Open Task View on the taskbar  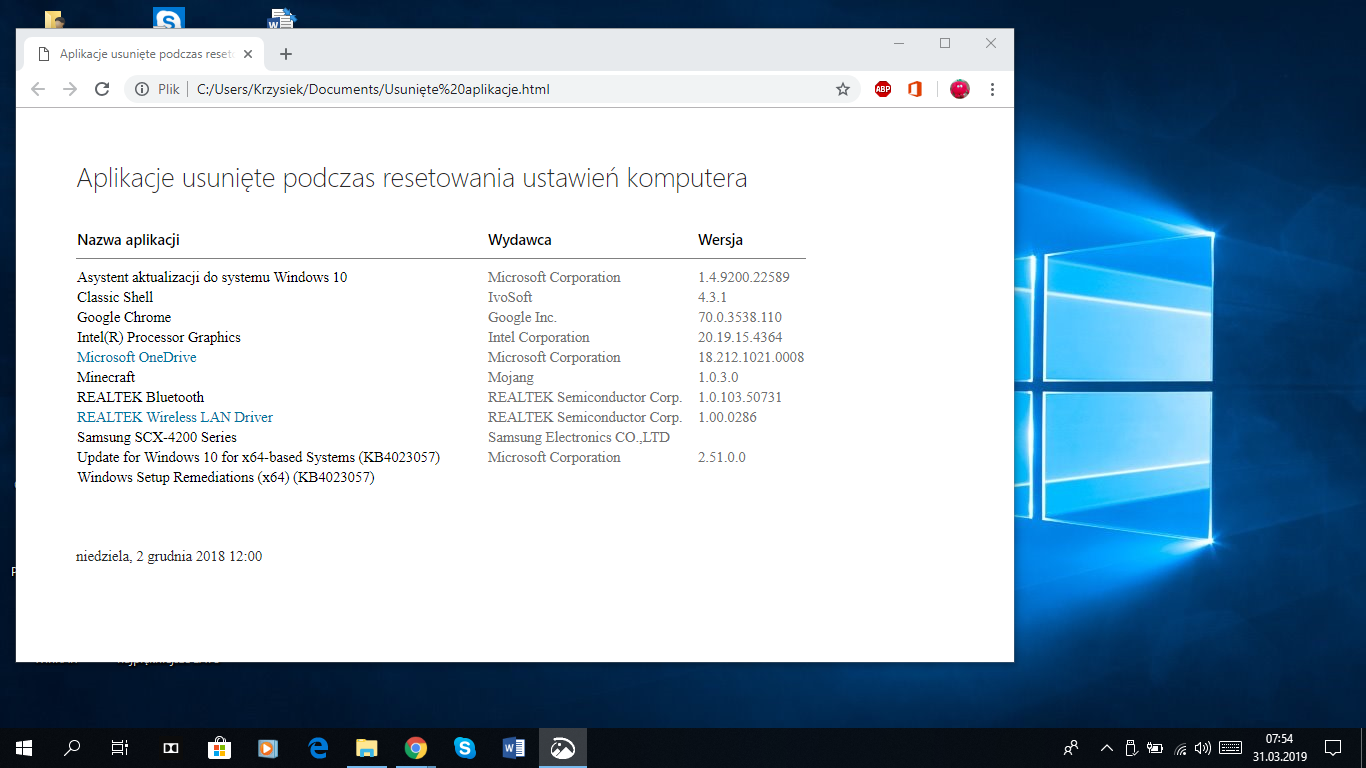coord(120,747)
